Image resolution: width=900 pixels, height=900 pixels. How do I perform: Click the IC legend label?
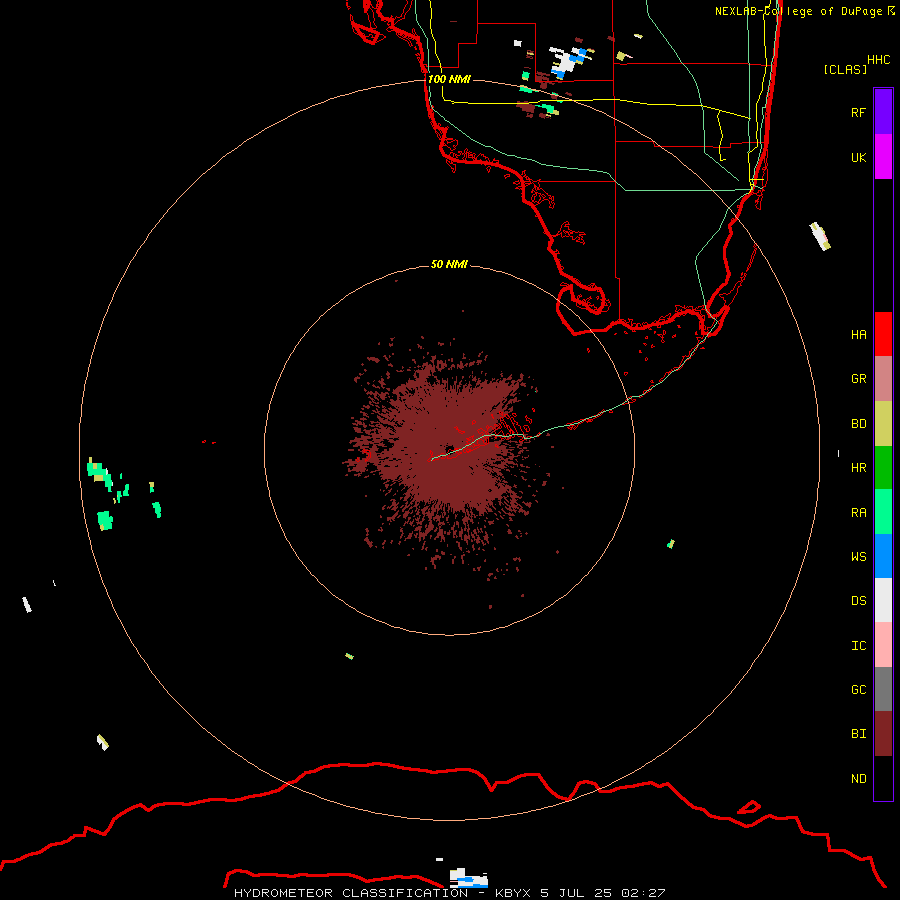(858, 646)
